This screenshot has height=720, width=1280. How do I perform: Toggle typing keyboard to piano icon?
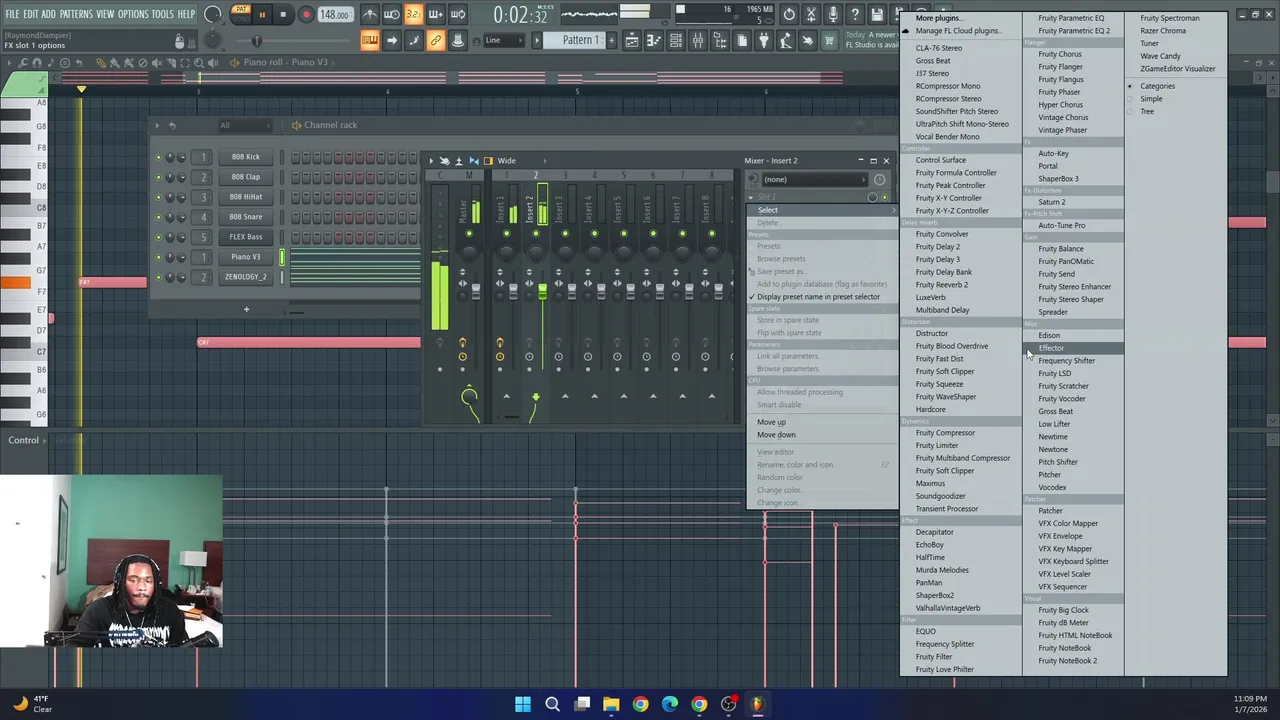point(370,40)
